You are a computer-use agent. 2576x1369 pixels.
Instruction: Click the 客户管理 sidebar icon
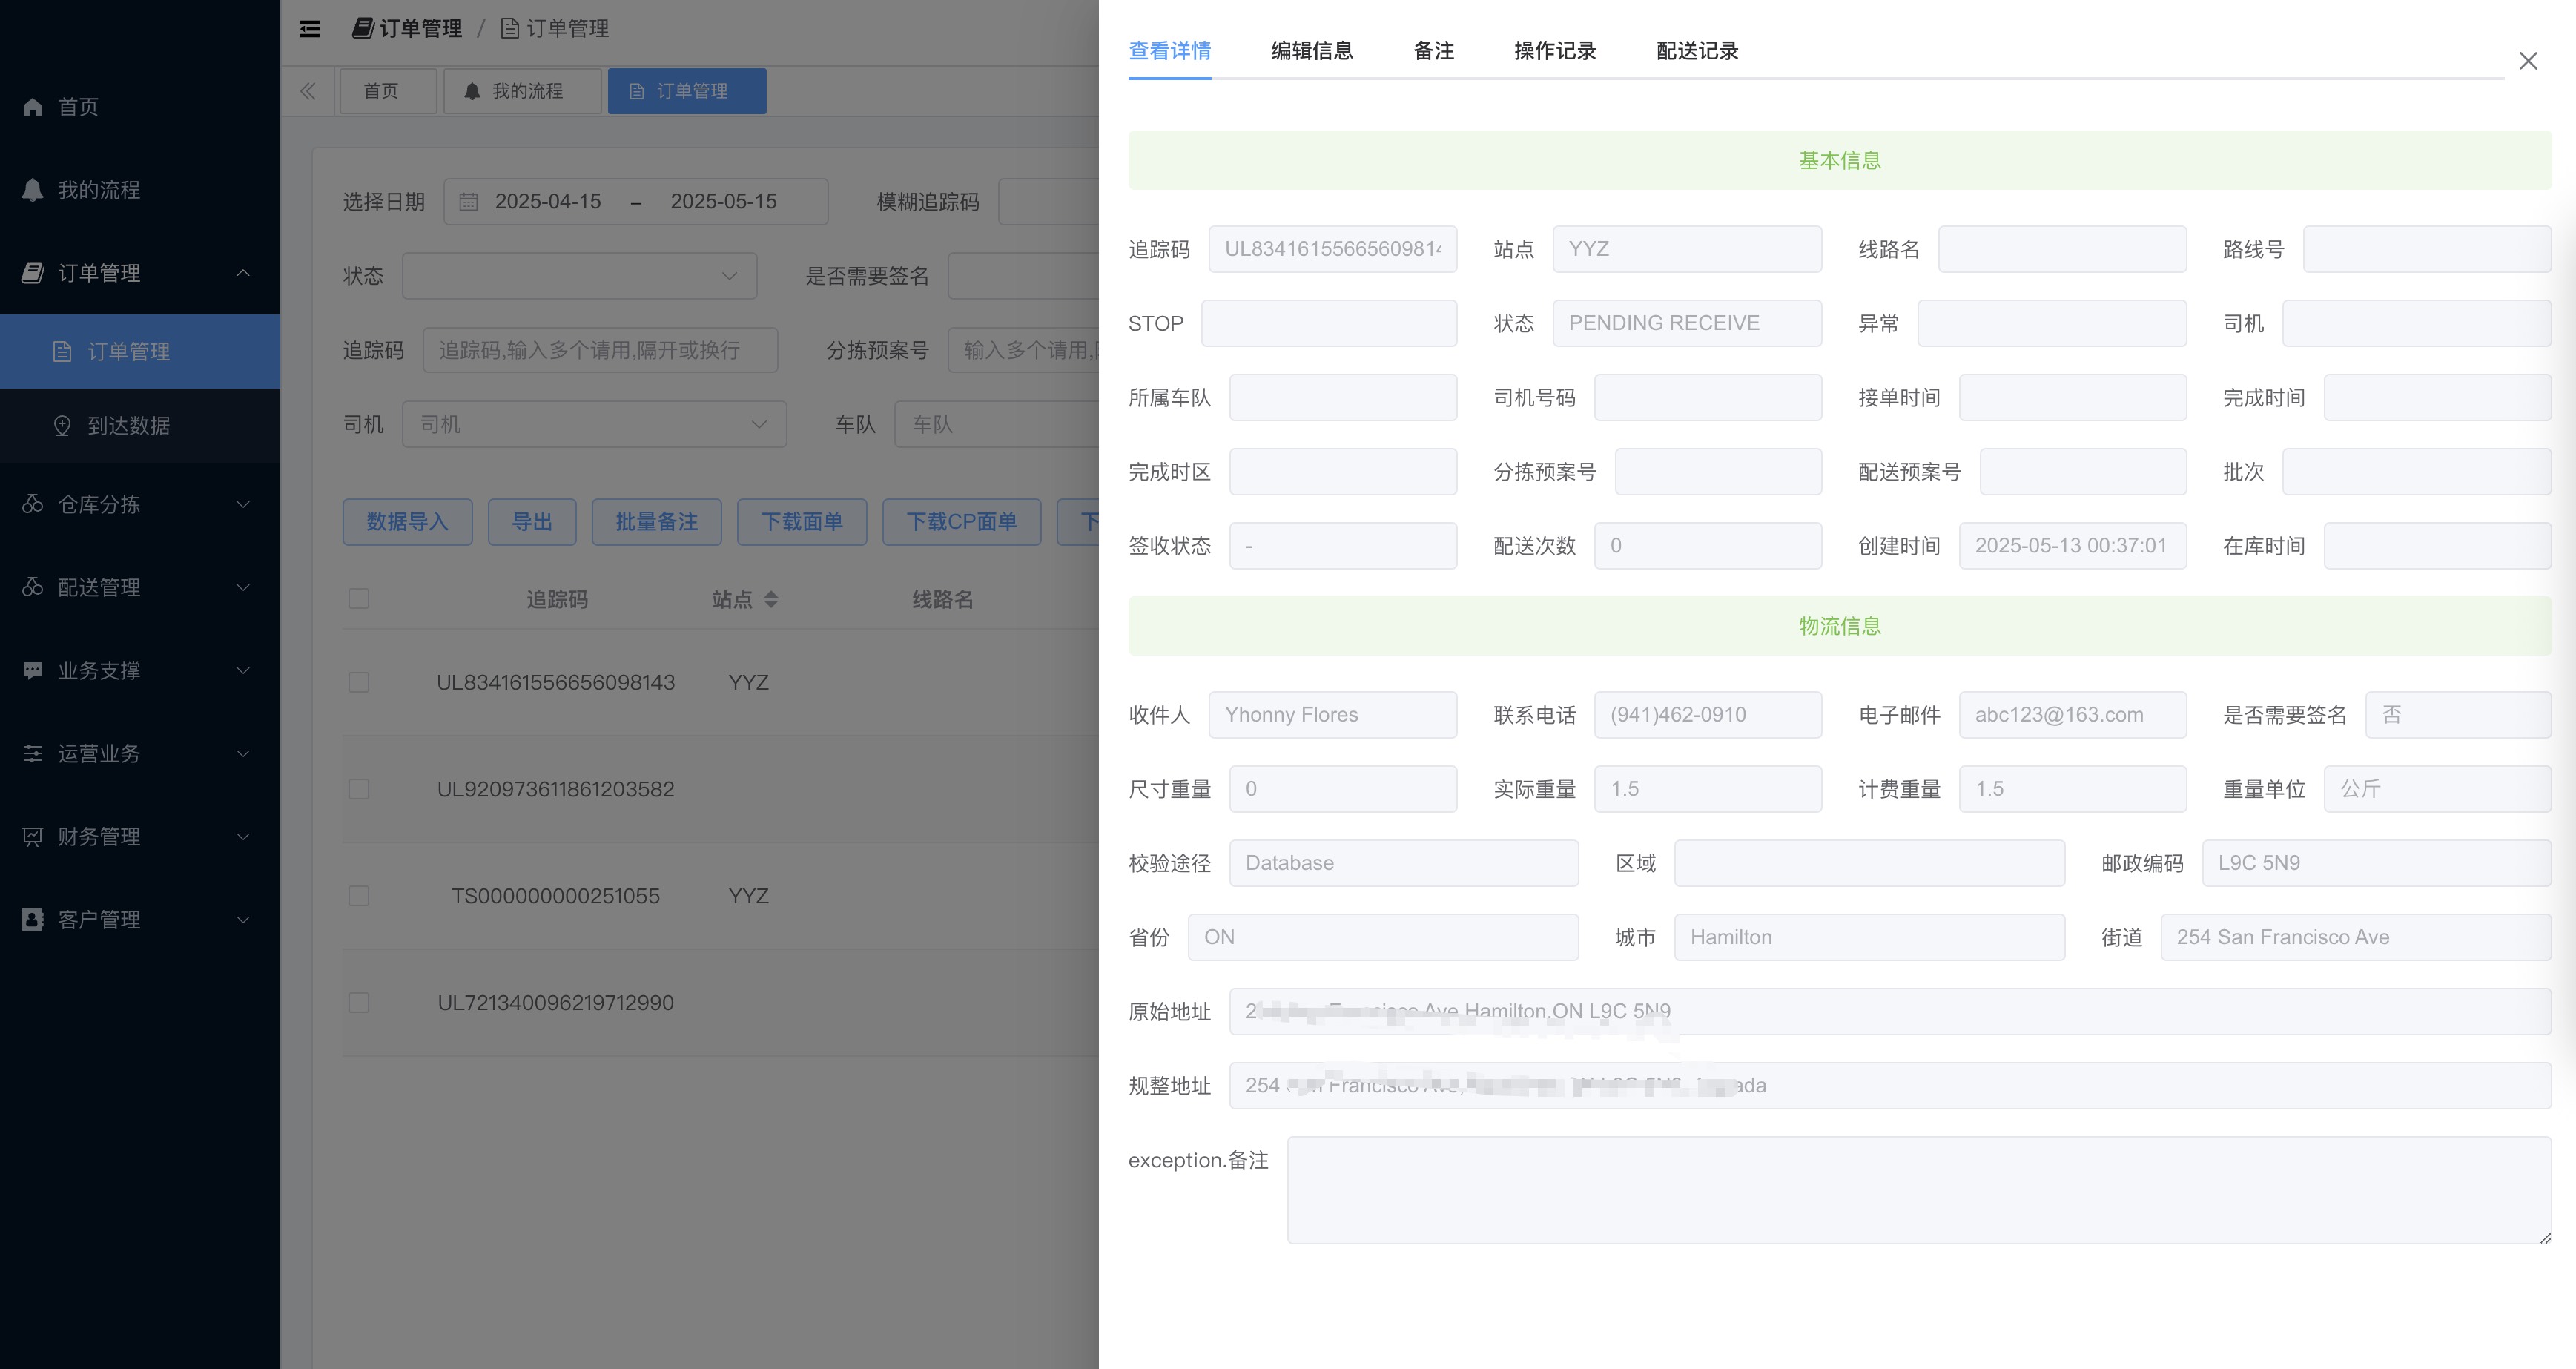pyautogui.click(x=33, y=920)
